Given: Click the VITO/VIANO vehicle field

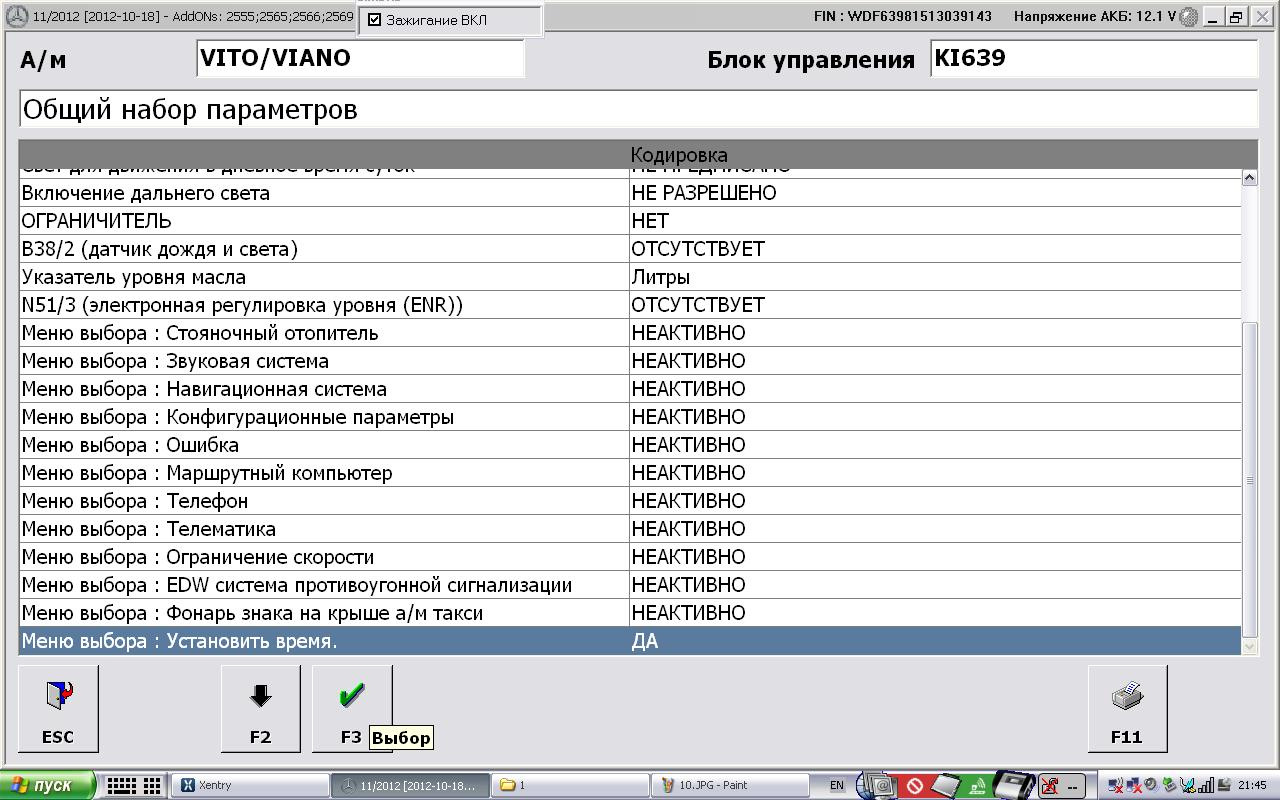Looking at the screenshot, I should [360, 58].
